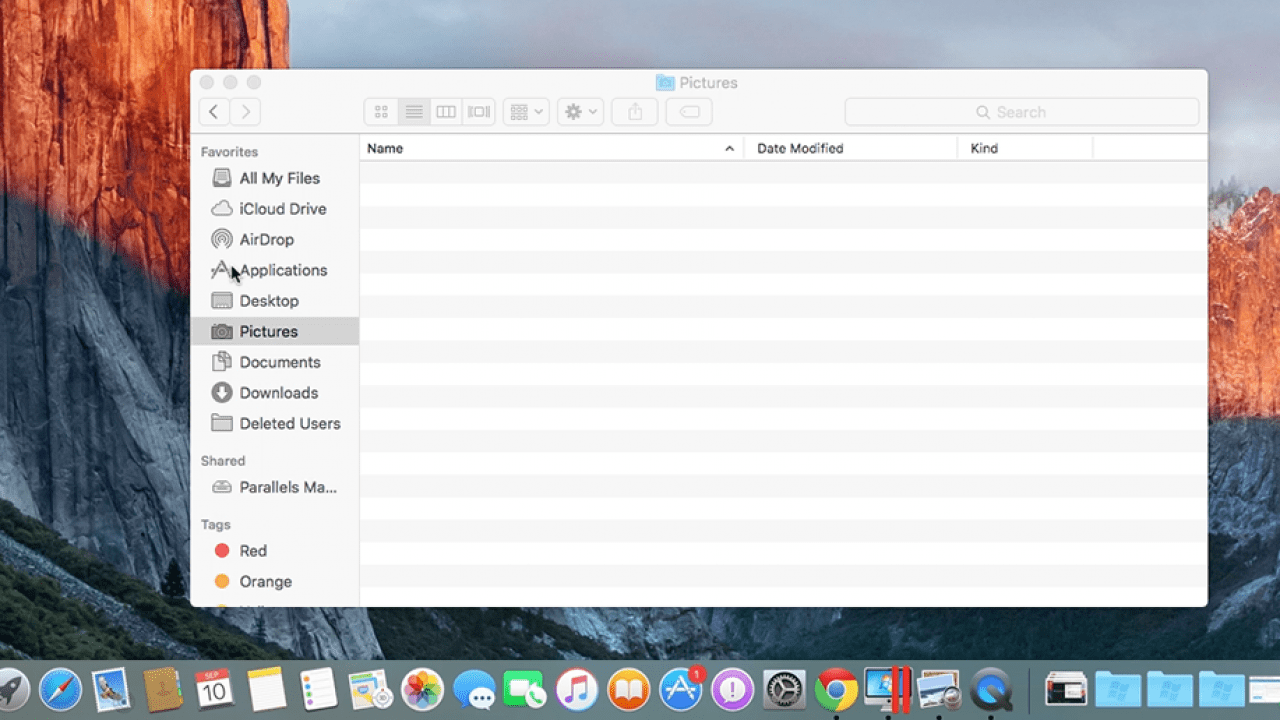The height and width of the screenshot is (720, 1280).
Task: Go forward with the Finder forward arrow
Action: (x=246, y=112)
